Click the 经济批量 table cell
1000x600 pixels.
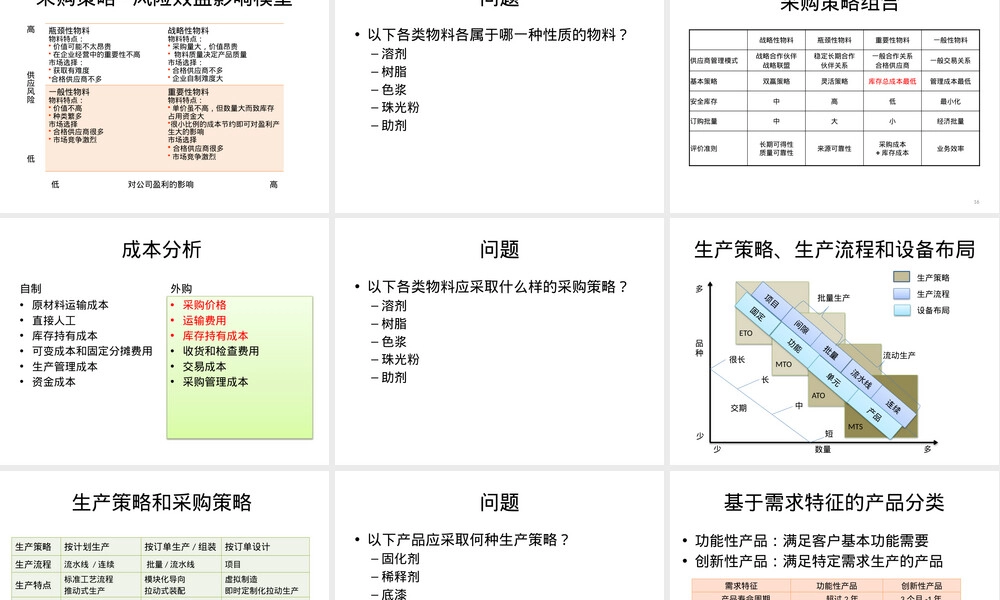(x=950, y=121)
